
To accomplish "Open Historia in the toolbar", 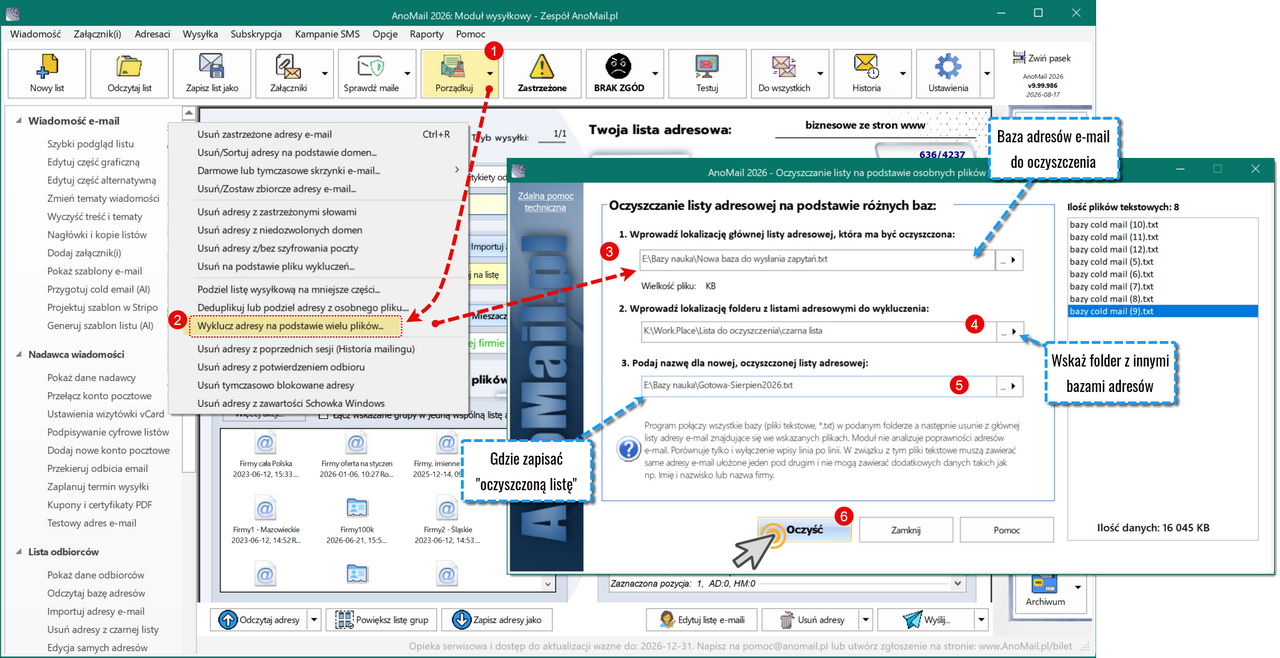I will 866,73.
